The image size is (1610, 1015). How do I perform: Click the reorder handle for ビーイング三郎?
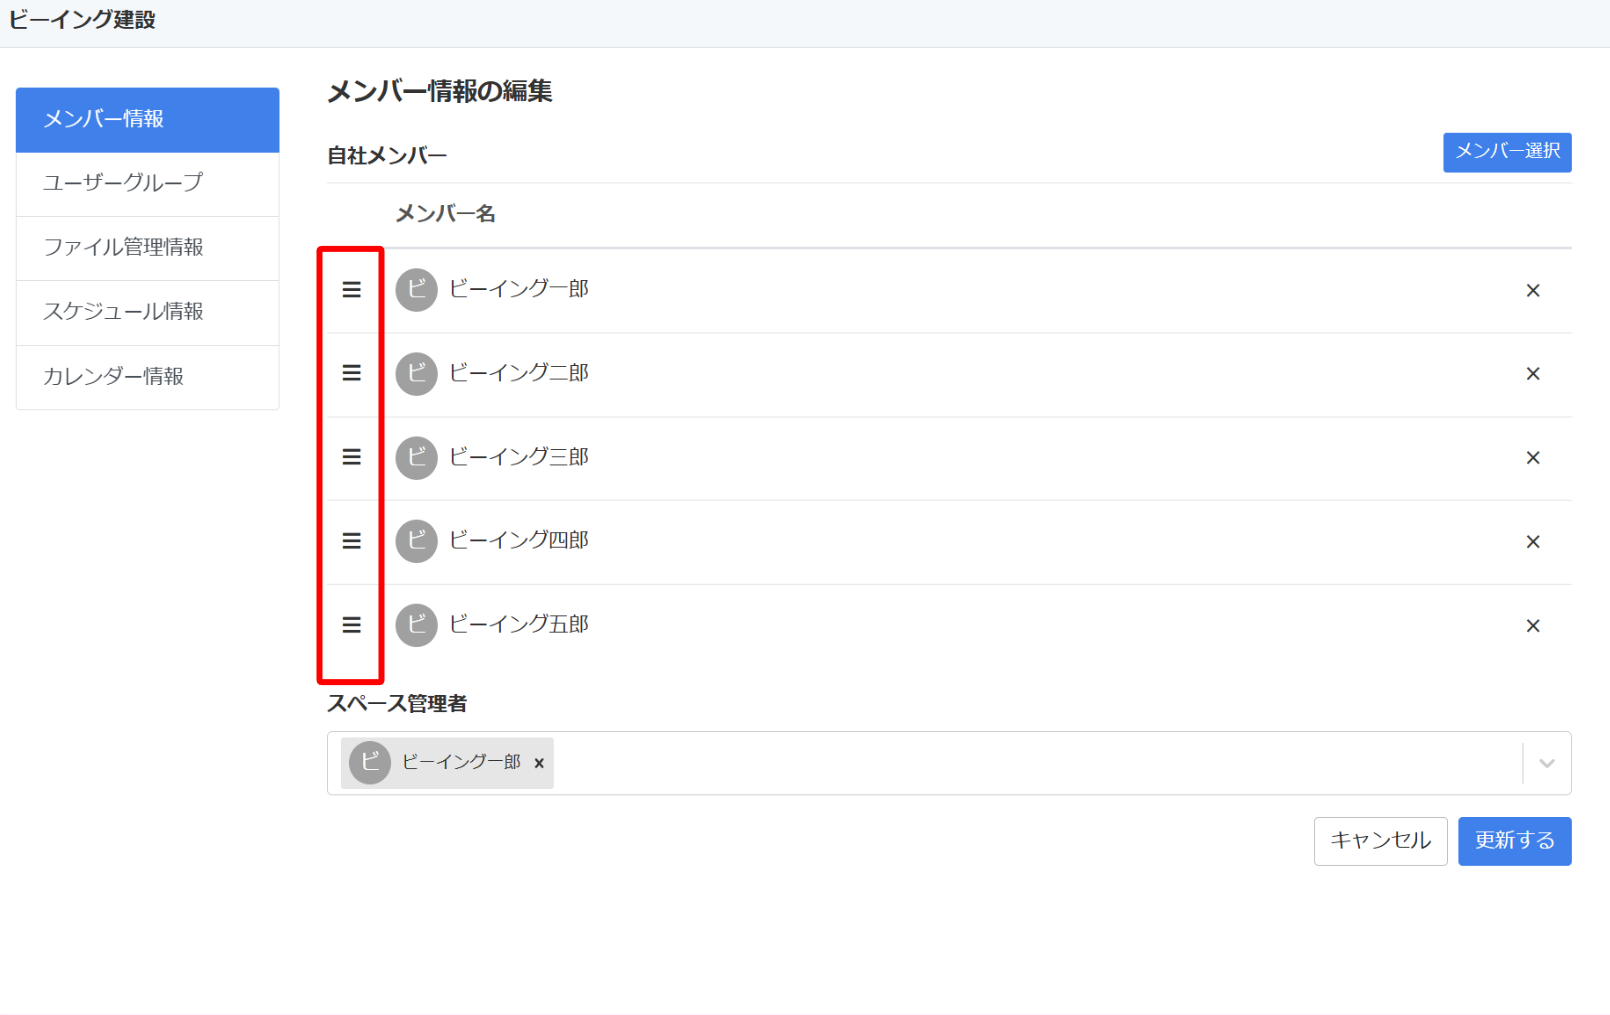pyautogui.click(x=351, y=457)
